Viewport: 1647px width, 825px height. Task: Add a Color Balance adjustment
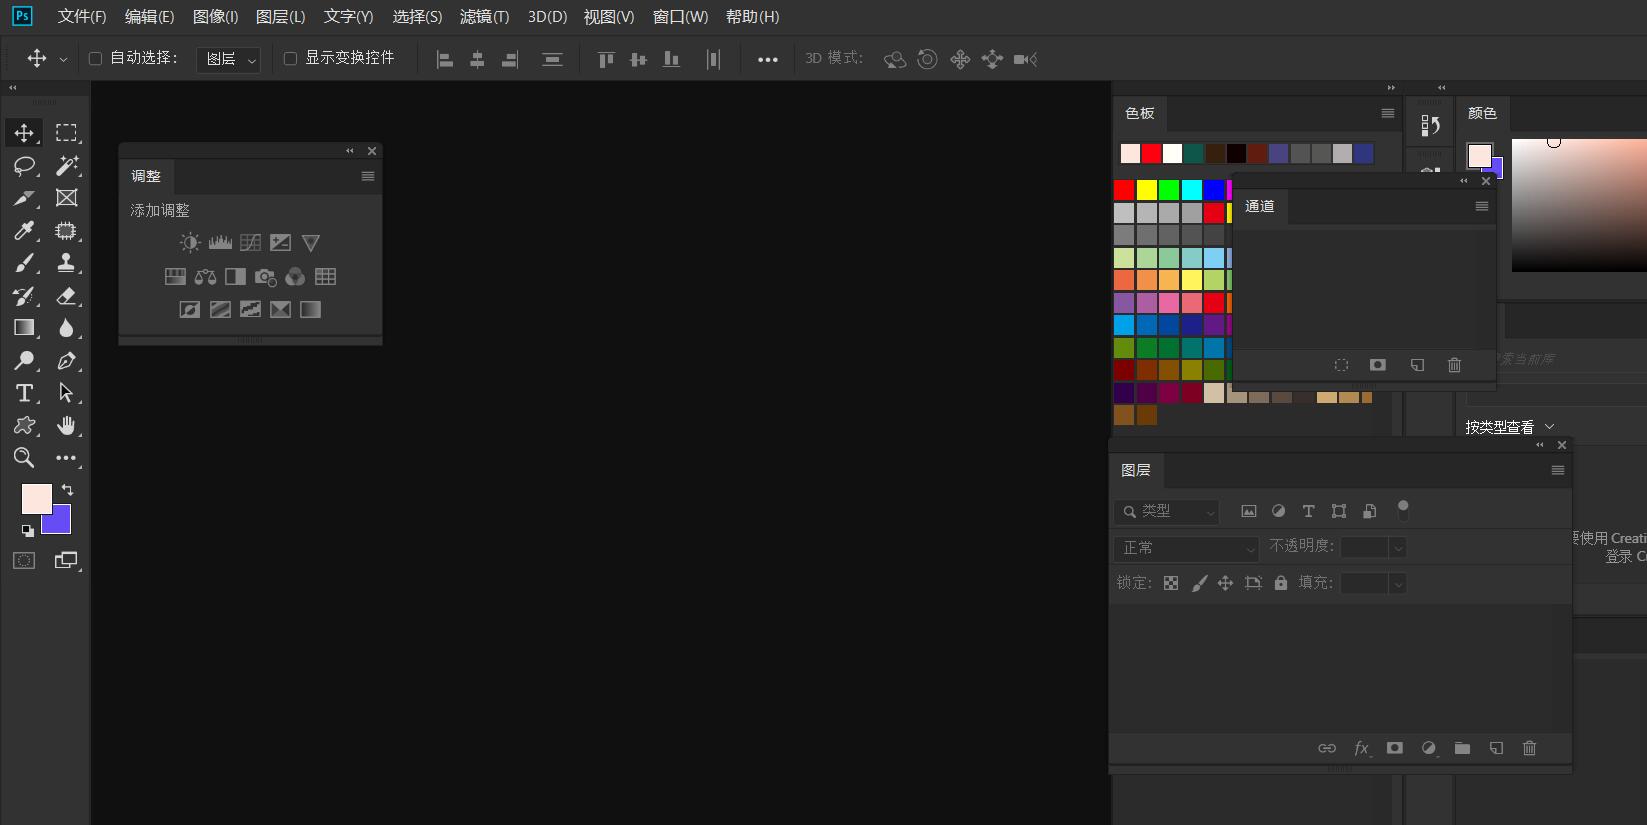[x=205, y=277]
